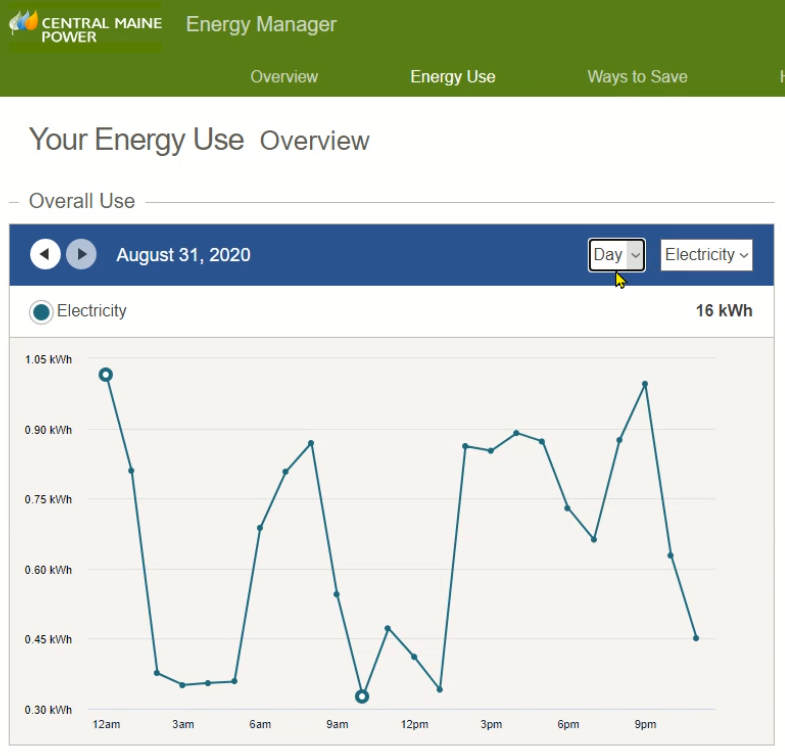Expand the Electricity fuel type dropdown

tap(706, 255)
